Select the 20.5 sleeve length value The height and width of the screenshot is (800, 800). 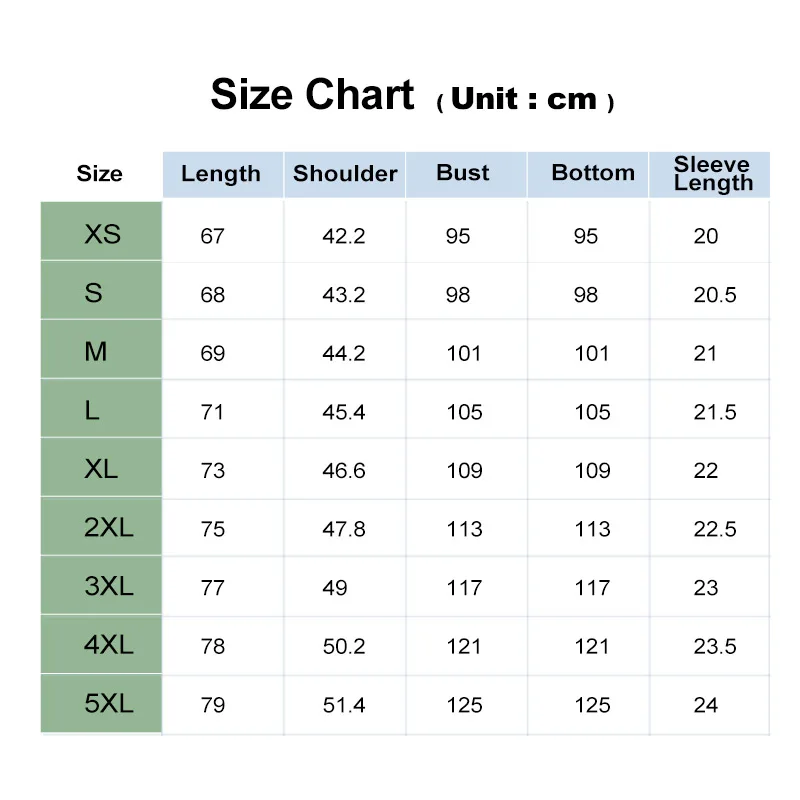[x=715, y=295]
